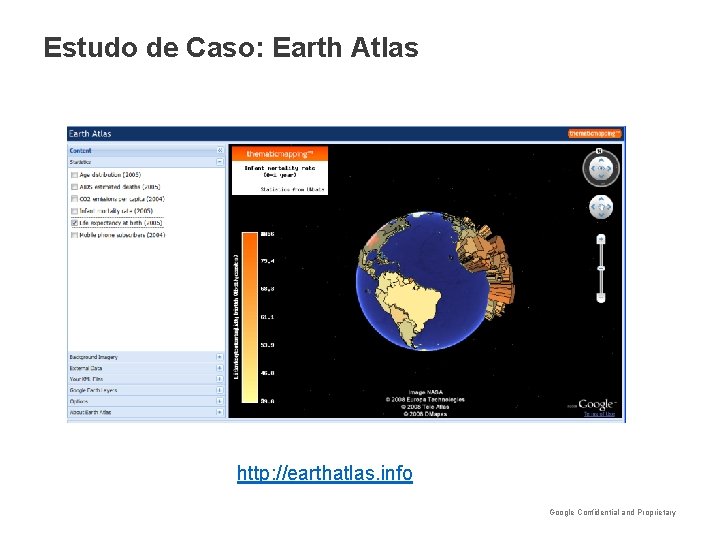Viewport: 720px width, 540px height.
Task: Click the Infant mortality rate legend text
Action: click(x=280, y=171)
